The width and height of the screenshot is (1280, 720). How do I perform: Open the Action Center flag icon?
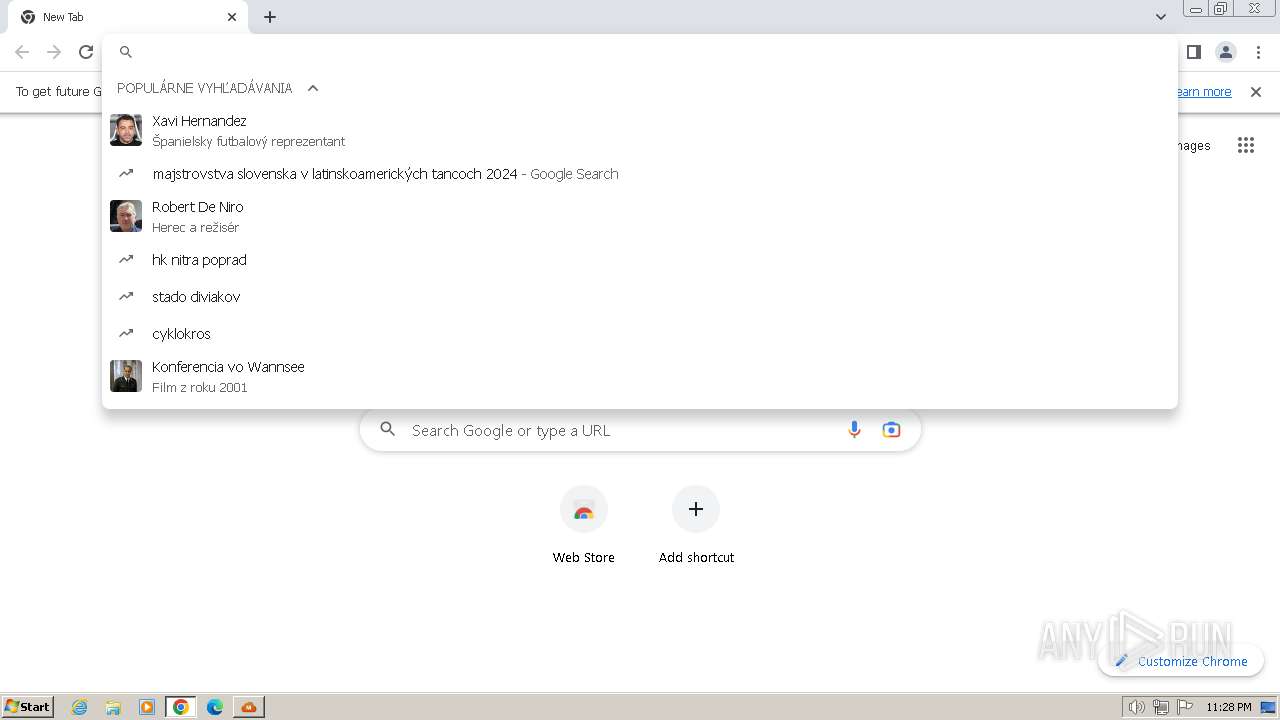pos(1186,707)
